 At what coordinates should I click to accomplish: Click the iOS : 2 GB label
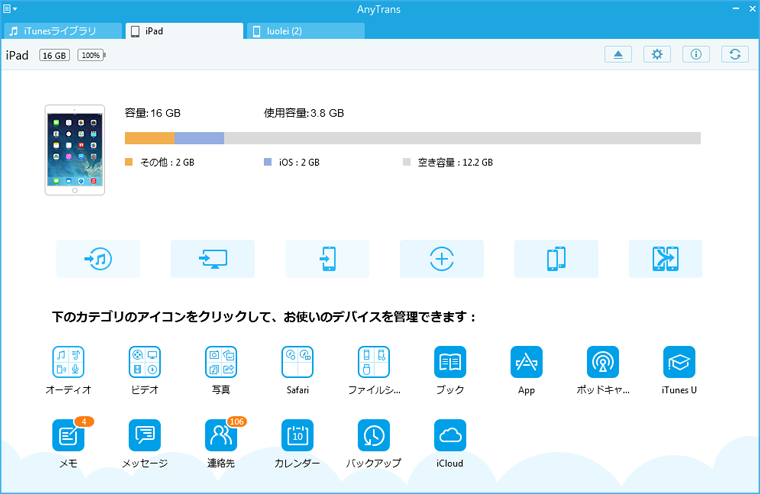(x=299, y=162)
